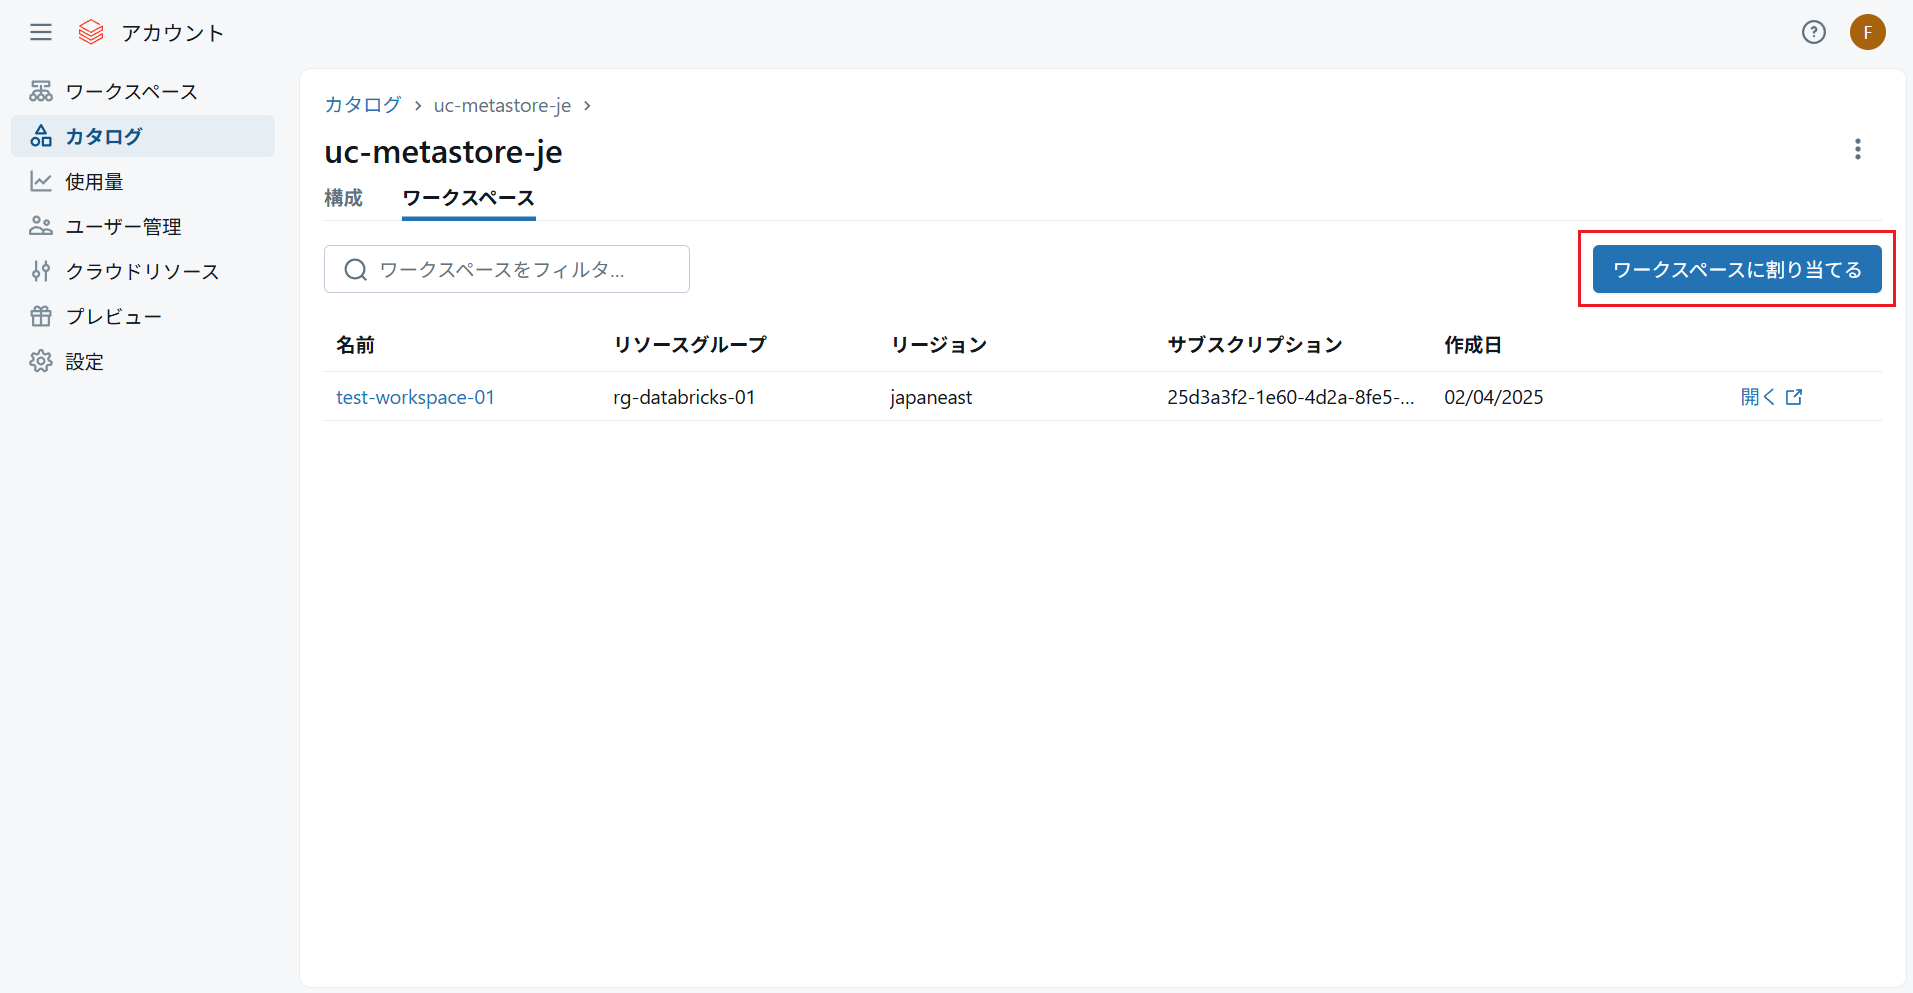Focus the ワークスペースをフィルタ search field
The image size is (1913, 993).
507,269
